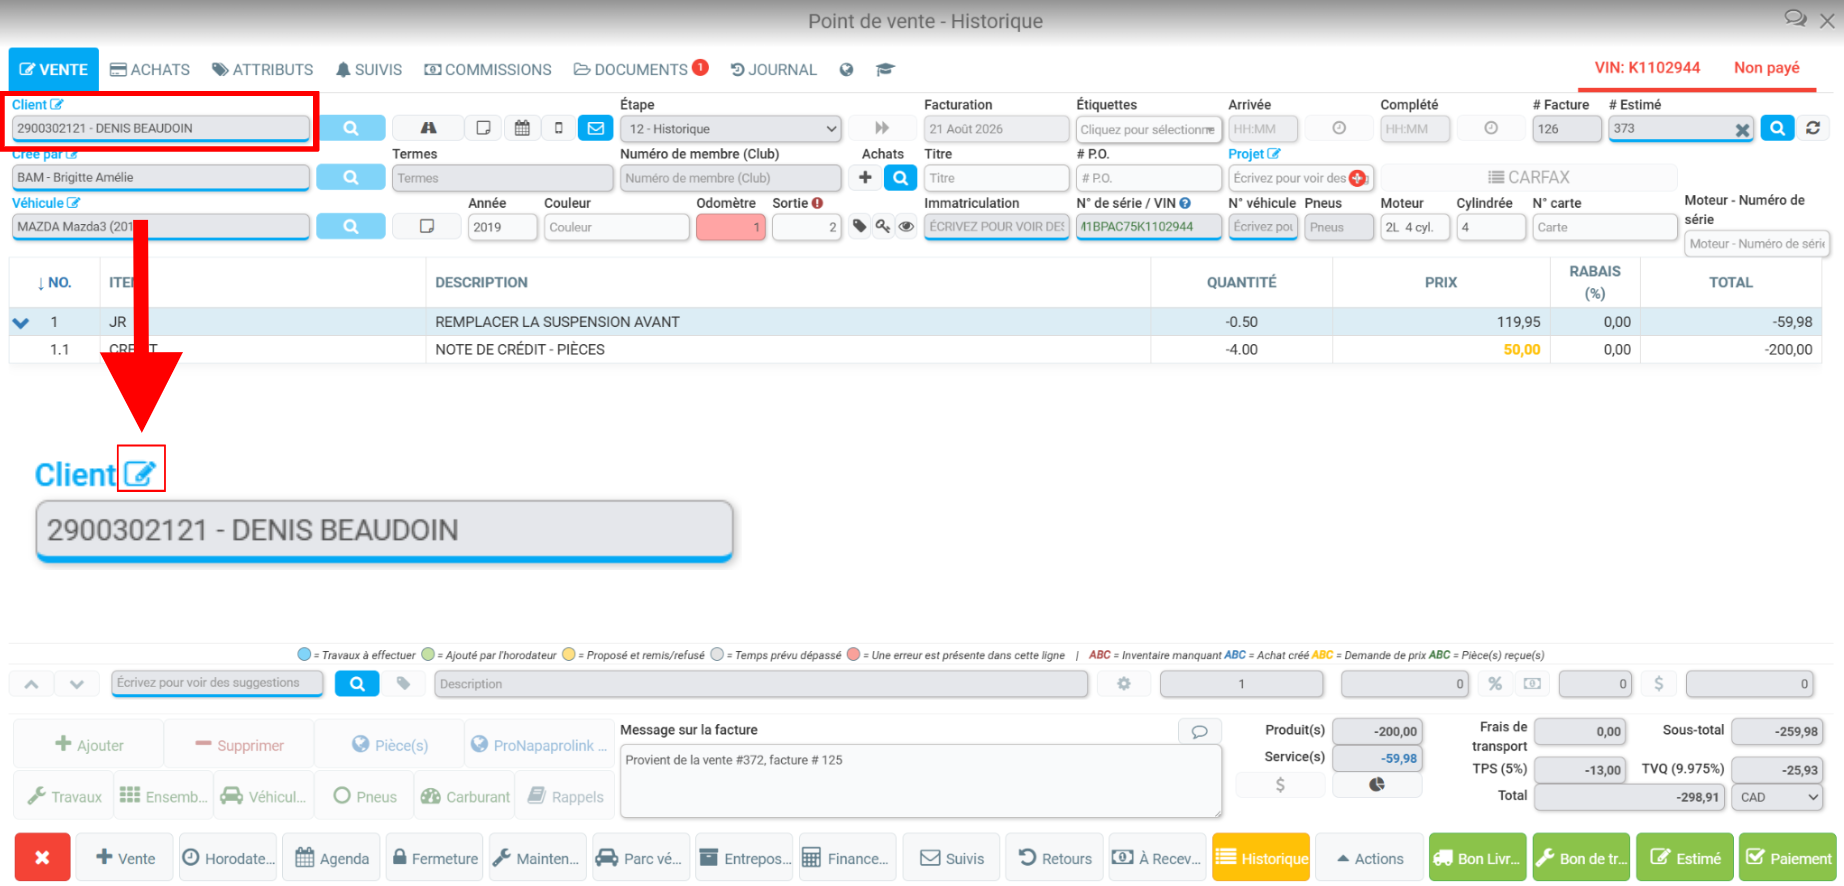Click the Carburant button

pos(465,797)
